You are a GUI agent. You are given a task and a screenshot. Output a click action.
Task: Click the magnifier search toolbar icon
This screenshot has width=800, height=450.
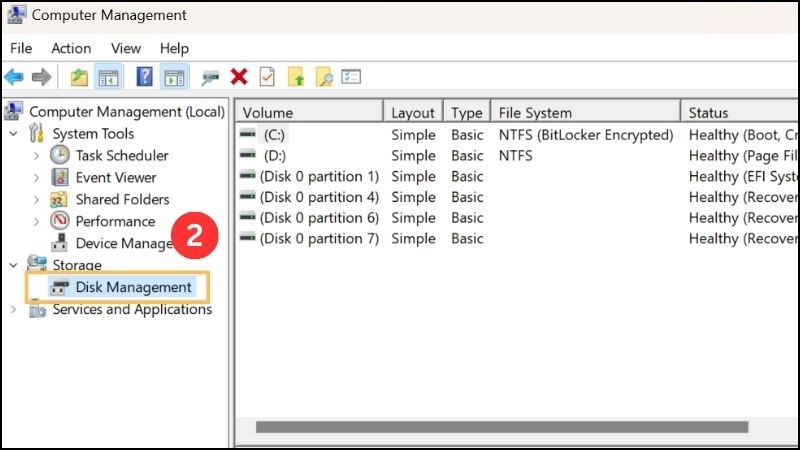click(323, 77)
